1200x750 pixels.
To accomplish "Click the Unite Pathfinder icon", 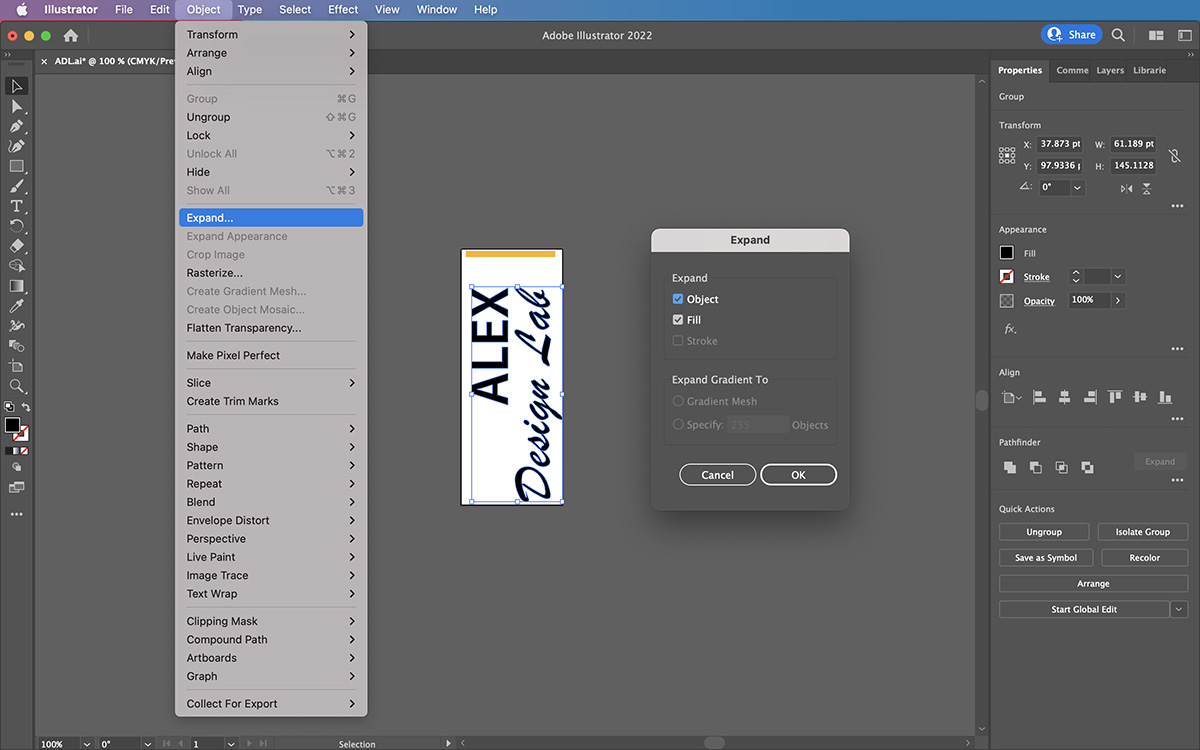I will tap(1010, 467).
